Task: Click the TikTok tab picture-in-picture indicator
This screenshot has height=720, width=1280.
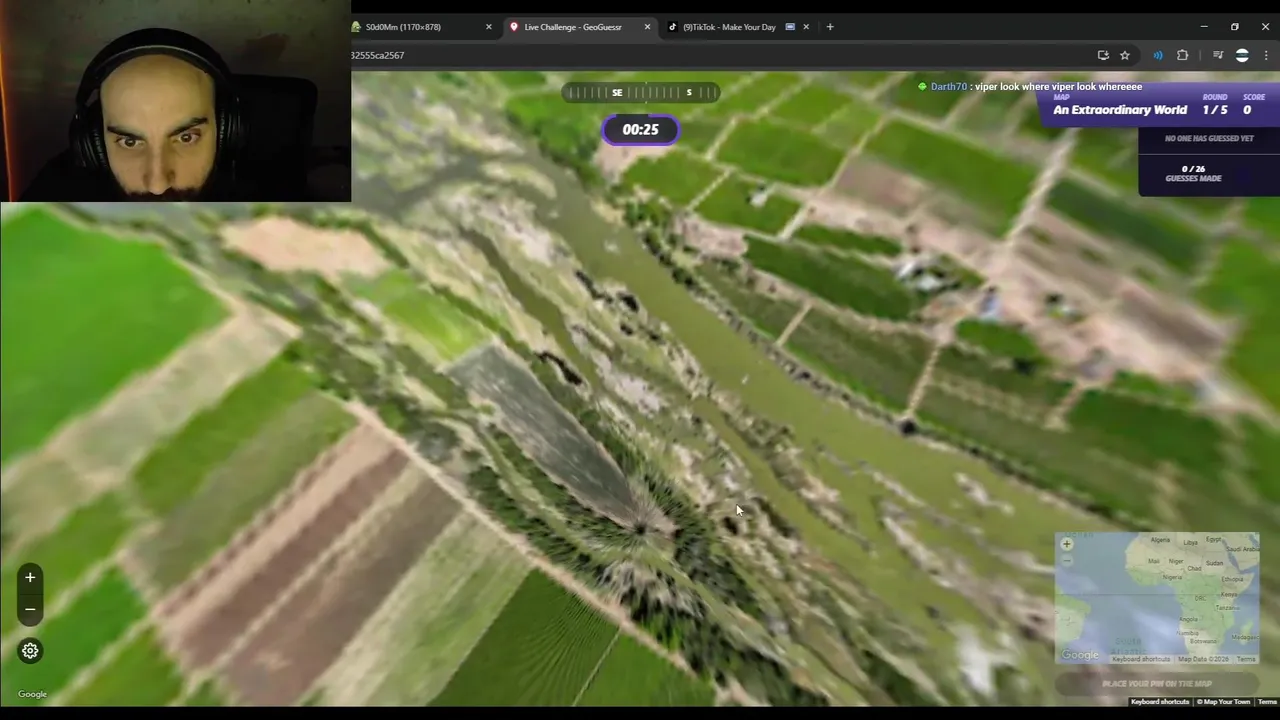Action: coord(790,27)
